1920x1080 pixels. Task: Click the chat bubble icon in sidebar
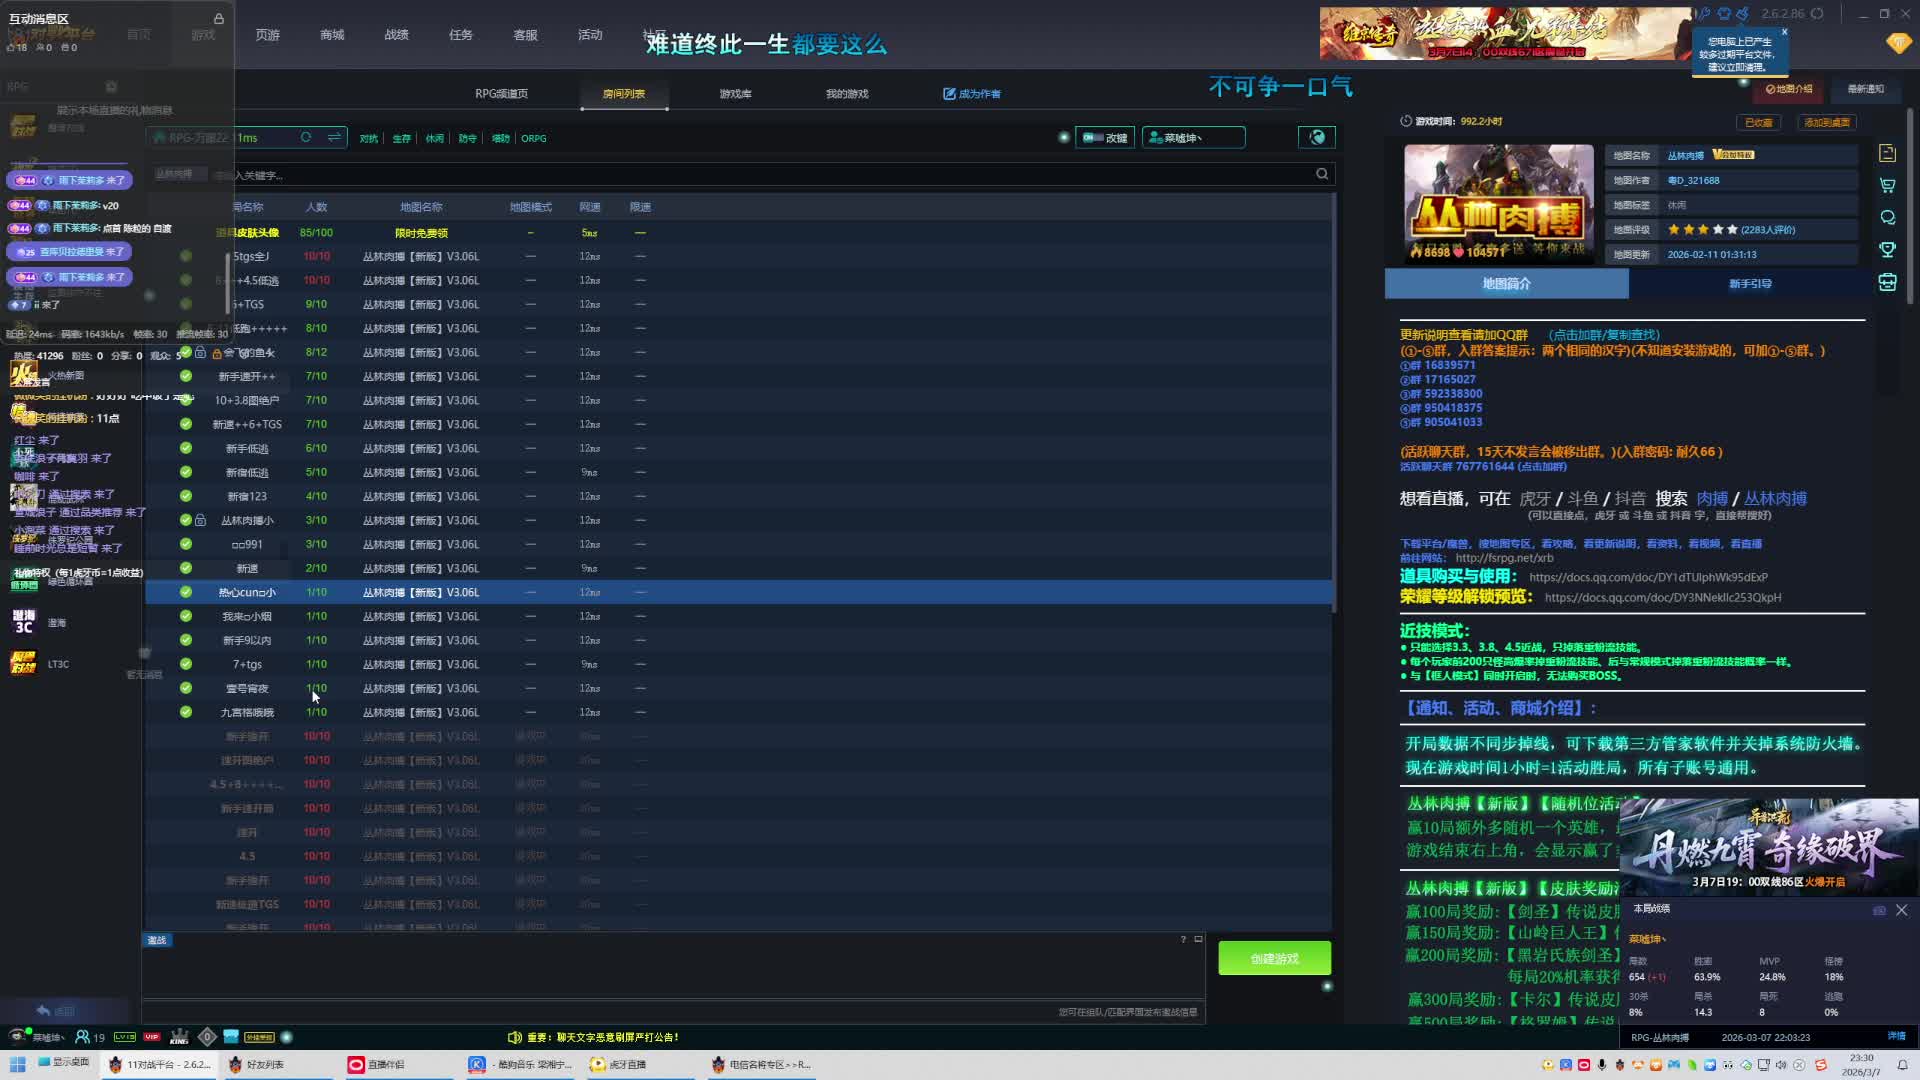pyautogui.click(x=1887, y=217)
